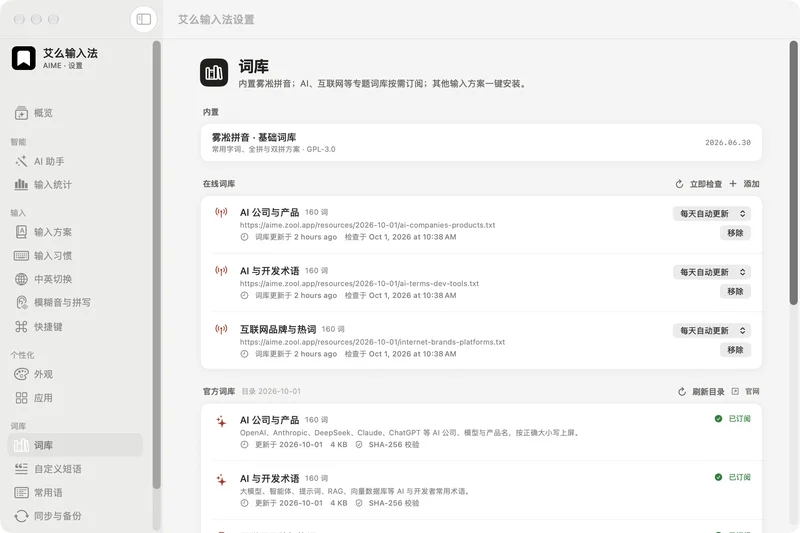
Task: Open update frequency dropdown for AI 与开发术语
Action: [x=712, y=272]
